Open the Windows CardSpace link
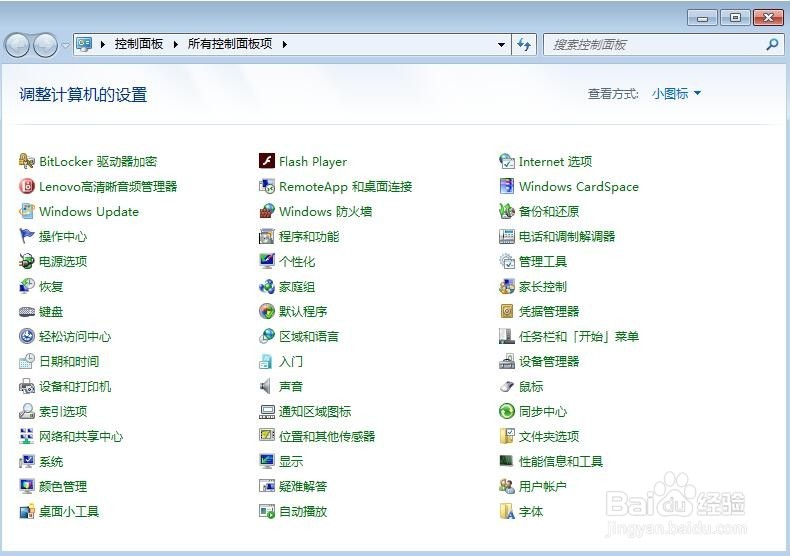This screenshot has height=556, width=790. click(x=579, y=187)
